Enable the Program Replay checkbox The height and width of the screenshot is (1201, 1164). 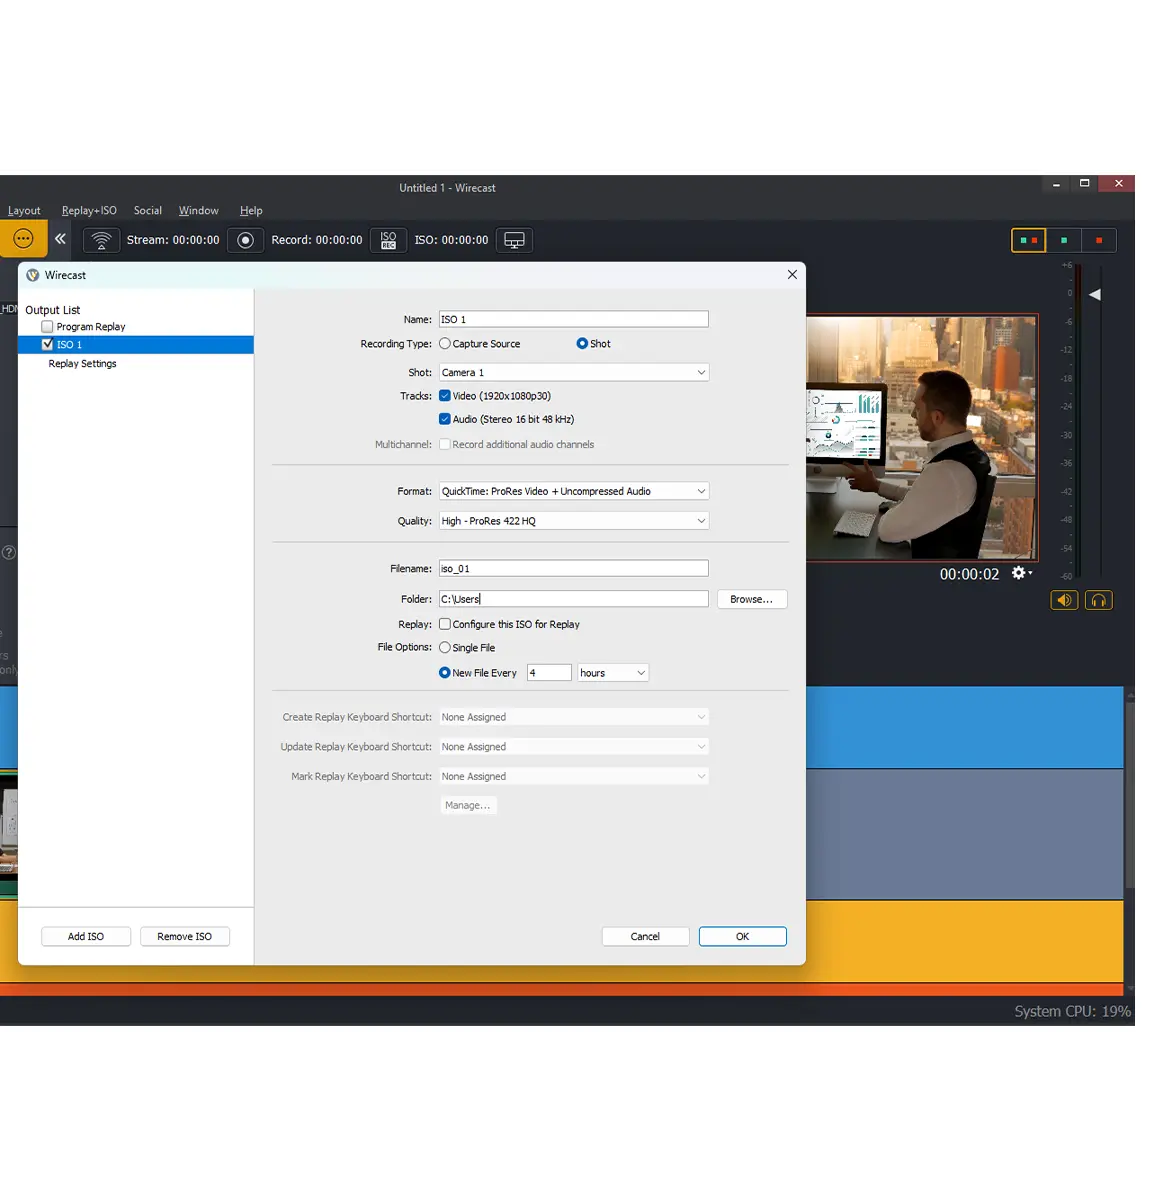point(47,327)
